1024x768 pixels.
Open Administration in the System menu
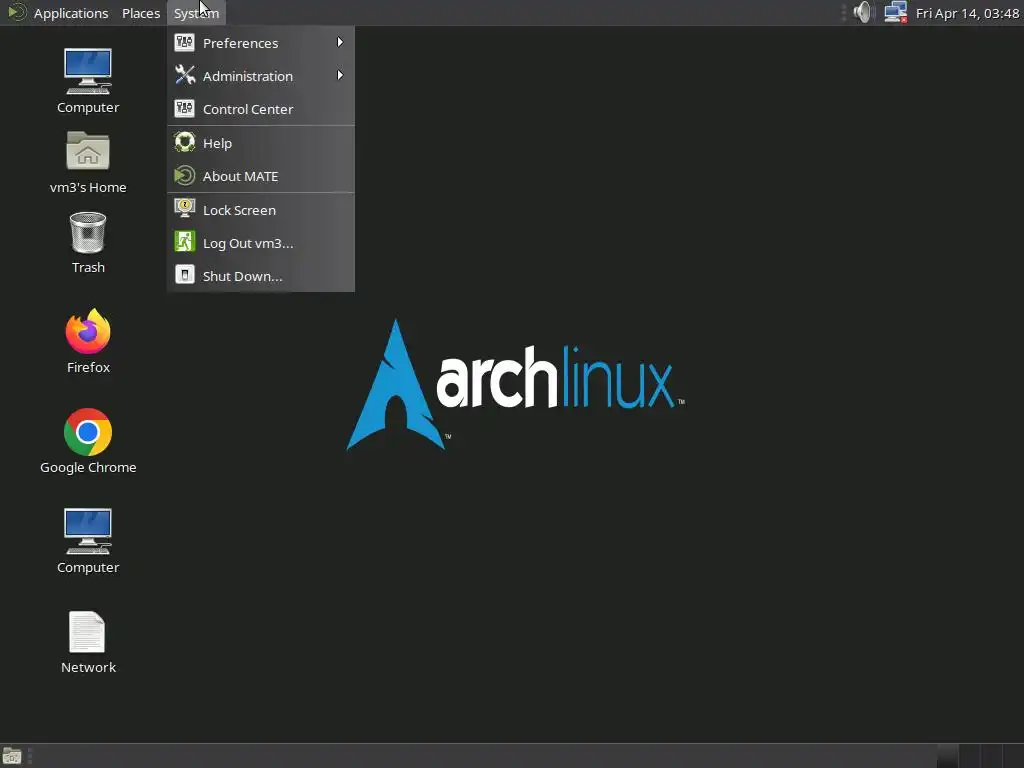pos(261,76)
